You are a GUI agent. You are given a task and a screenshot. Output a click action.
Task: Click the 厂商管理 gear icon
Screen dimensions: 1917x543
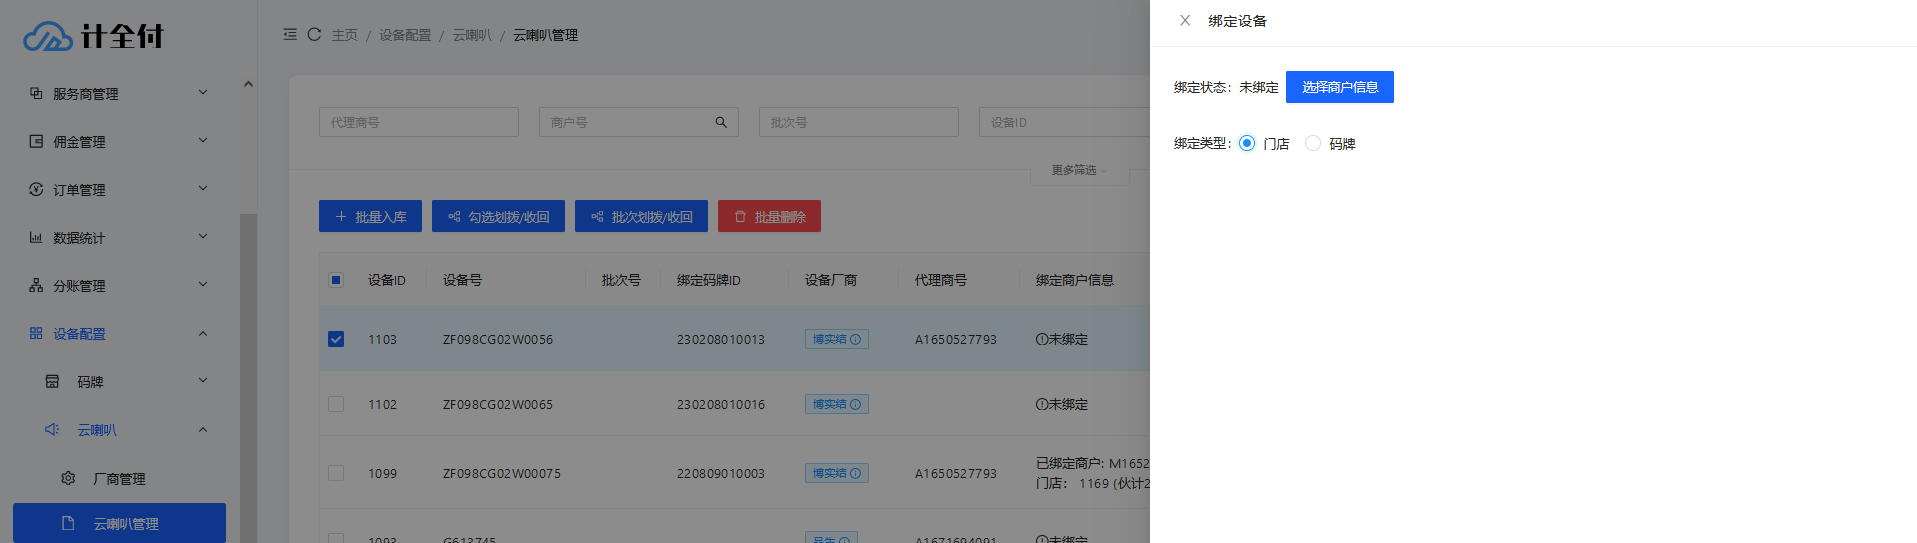[68, 478]
